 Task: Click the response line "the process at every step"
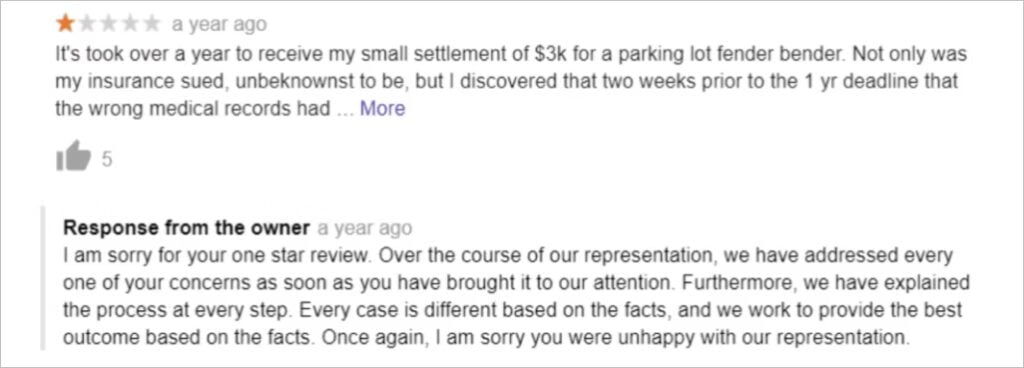513,311
